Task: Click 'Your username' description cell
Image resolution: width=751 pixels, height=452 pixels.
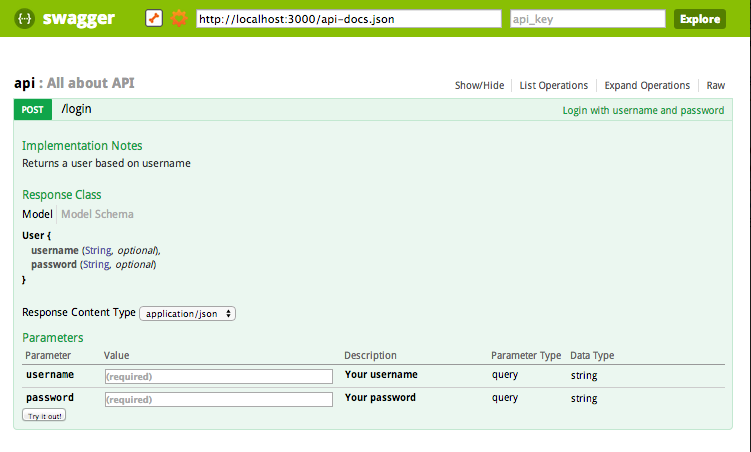Action: [x=381, y=374]
